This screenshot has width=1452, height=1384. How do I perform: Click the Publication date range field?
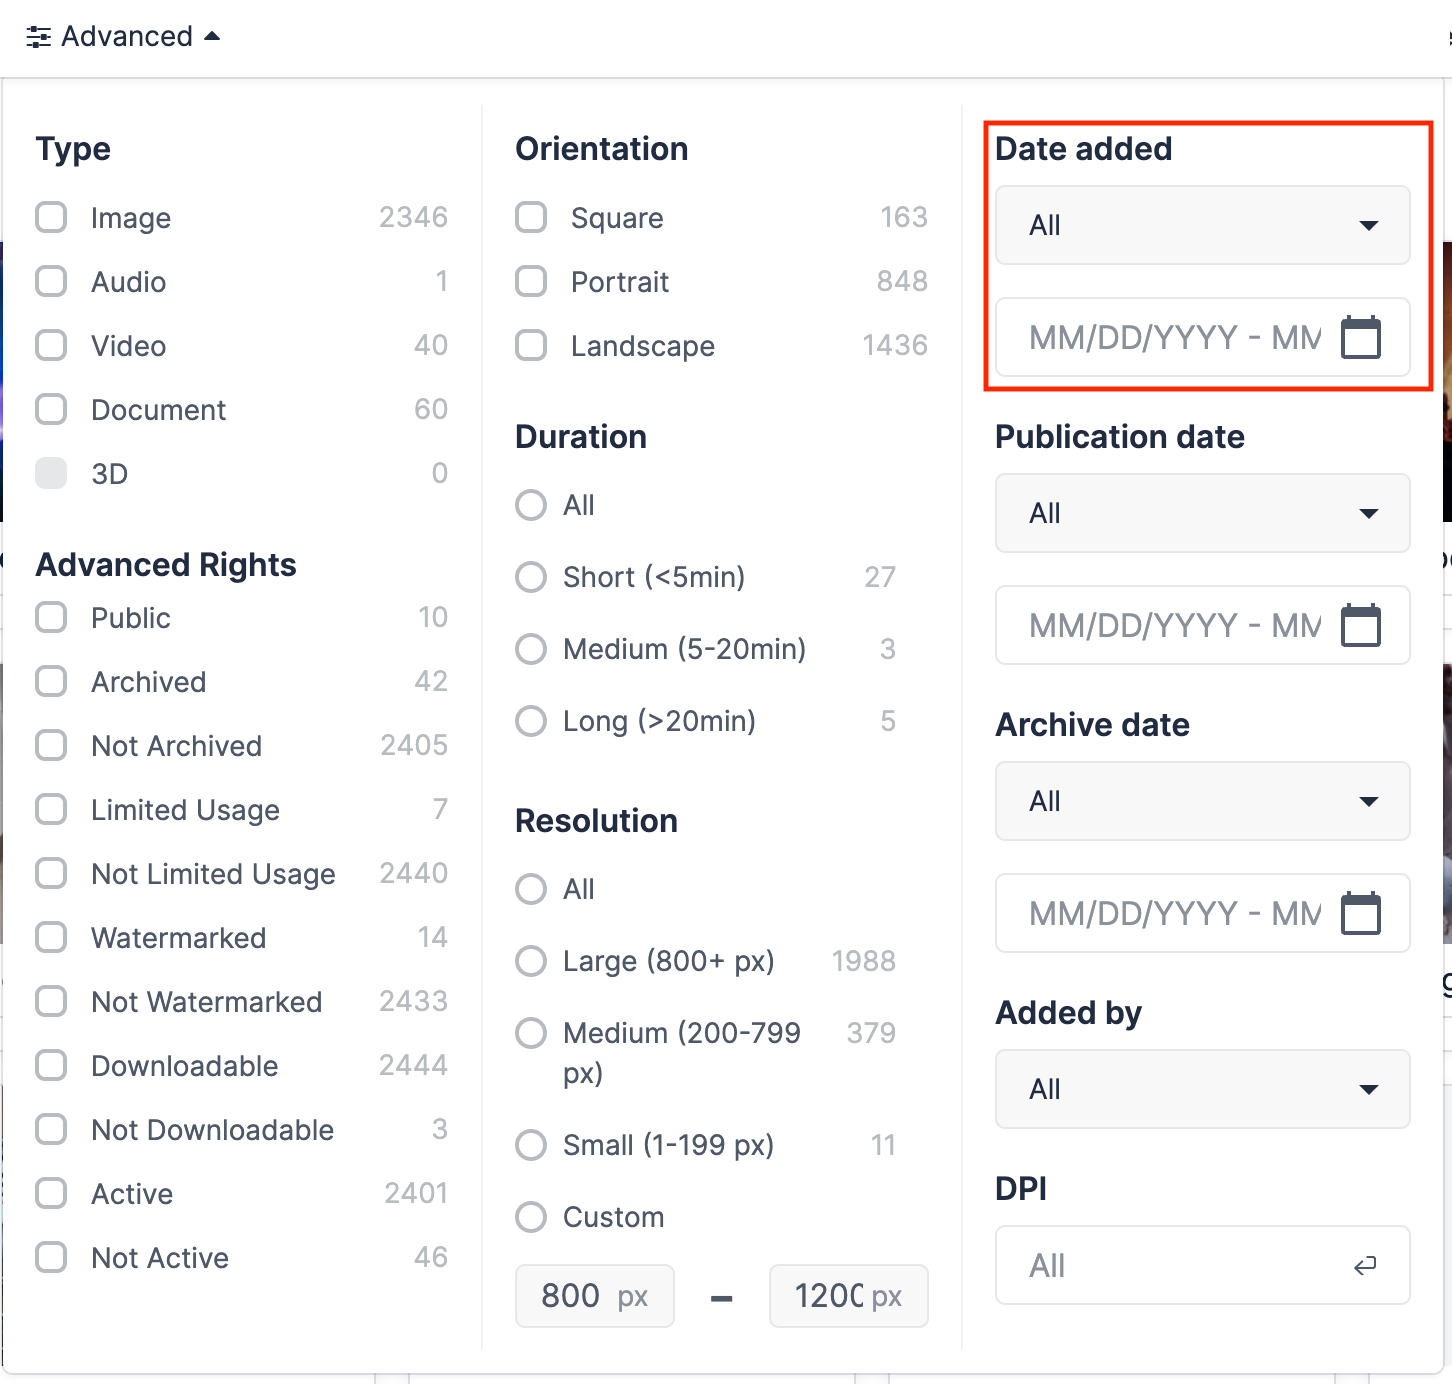(1203, 625)
